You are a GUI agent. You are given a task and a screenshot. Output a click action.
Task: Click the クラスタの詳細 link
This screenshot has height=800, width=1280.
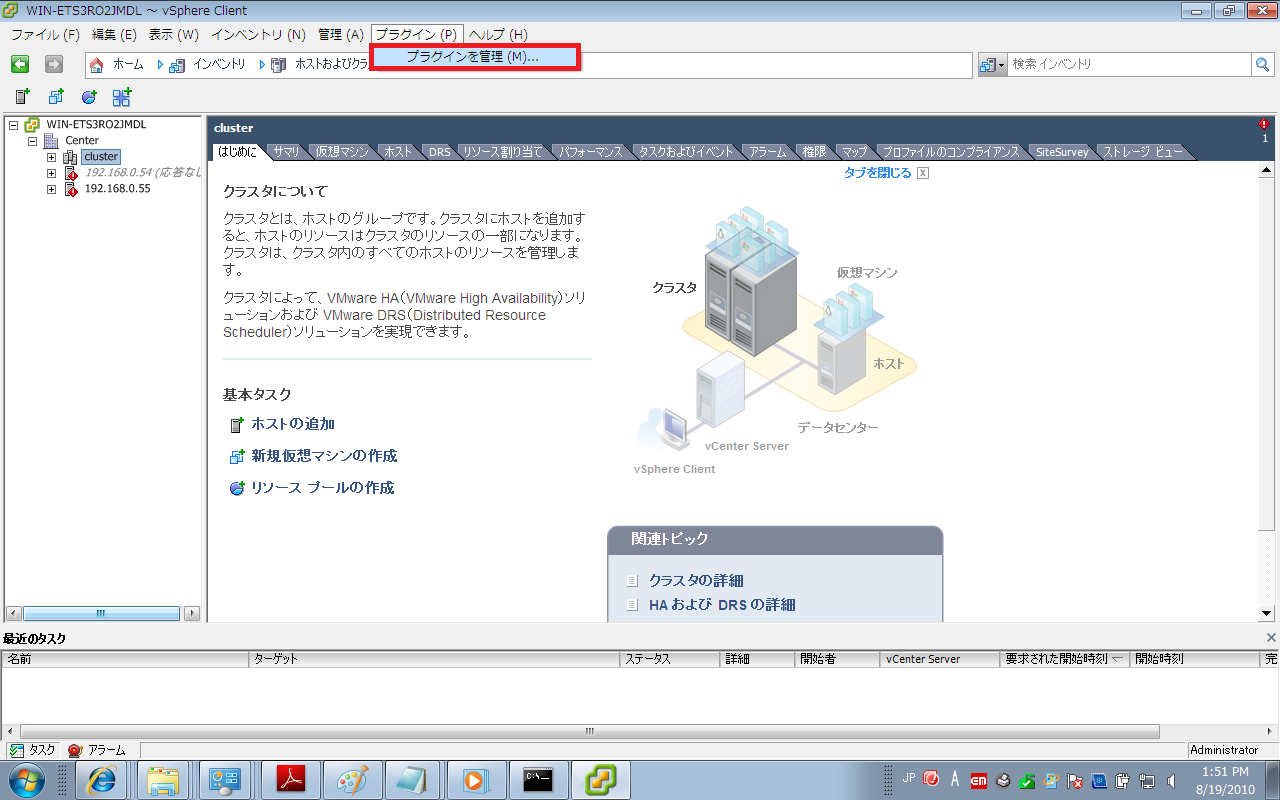click(x=696, y=581)
